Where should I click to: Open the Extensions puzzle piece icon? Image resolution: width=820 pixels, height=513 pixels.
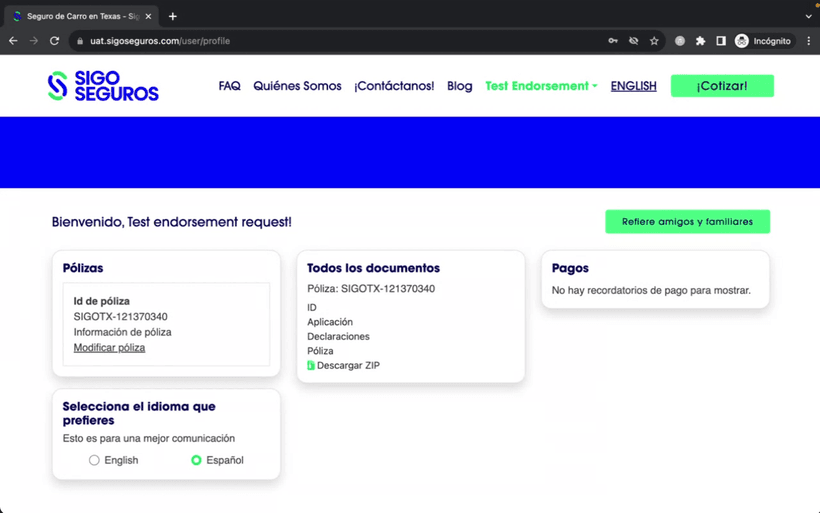click(x=700, y=41)
